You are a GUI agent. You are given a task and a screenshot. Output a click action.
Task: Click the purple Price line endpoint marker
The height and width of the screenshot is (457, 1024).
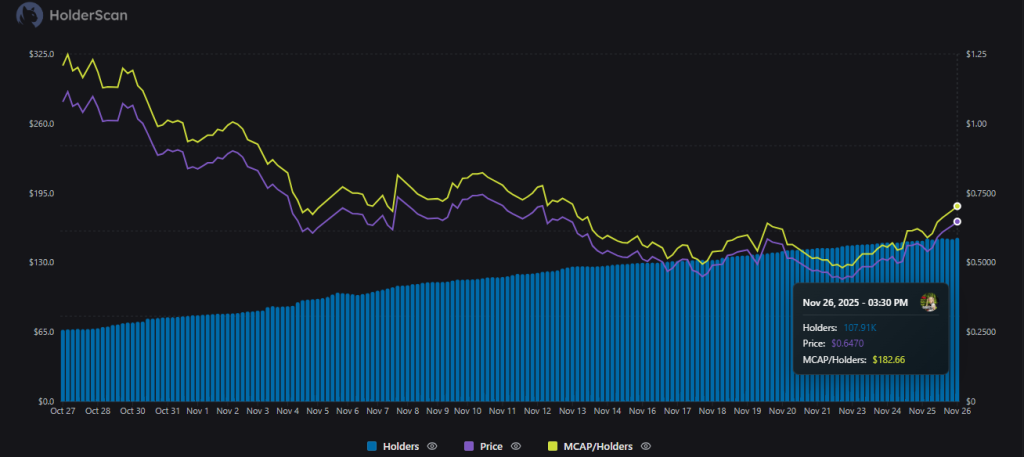(x=957, y=221)
